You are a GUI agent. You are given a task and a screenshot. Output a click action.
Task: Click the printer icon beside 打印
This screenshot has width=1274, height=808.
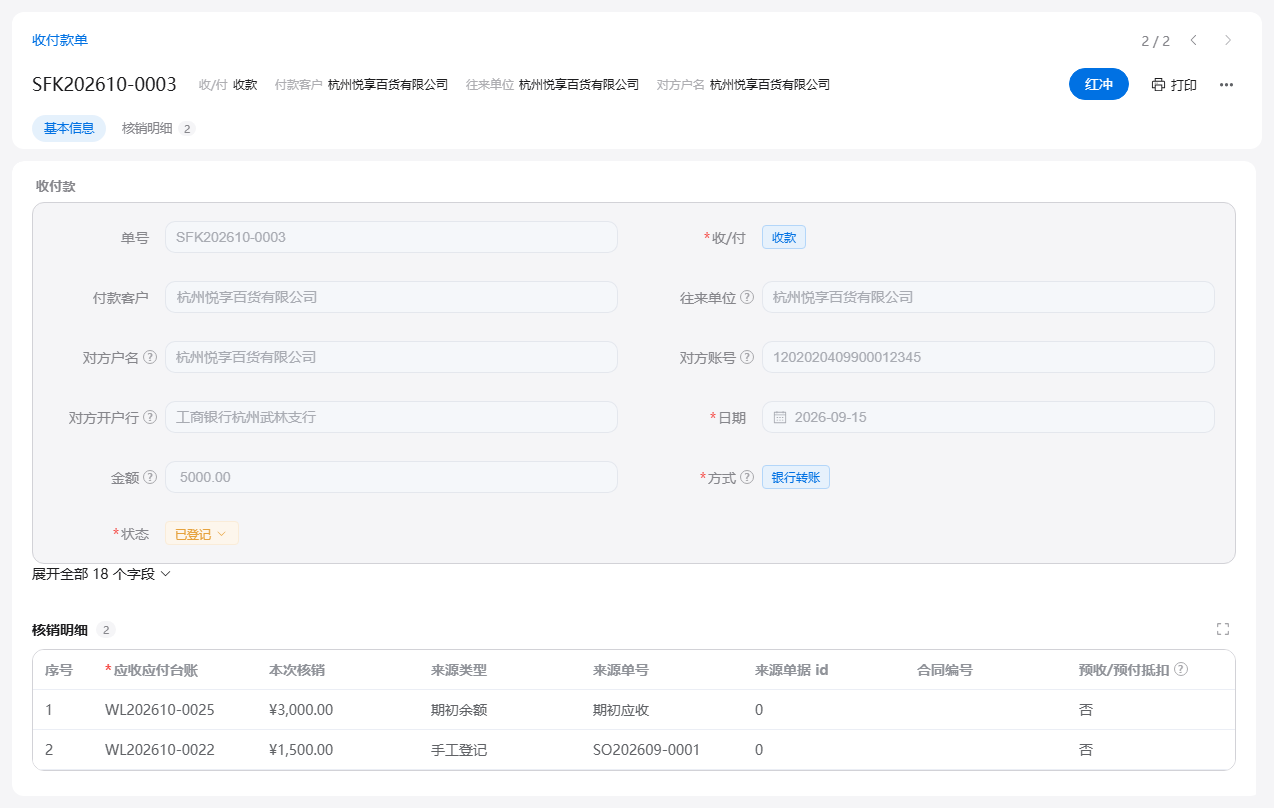pos(1158,85)
